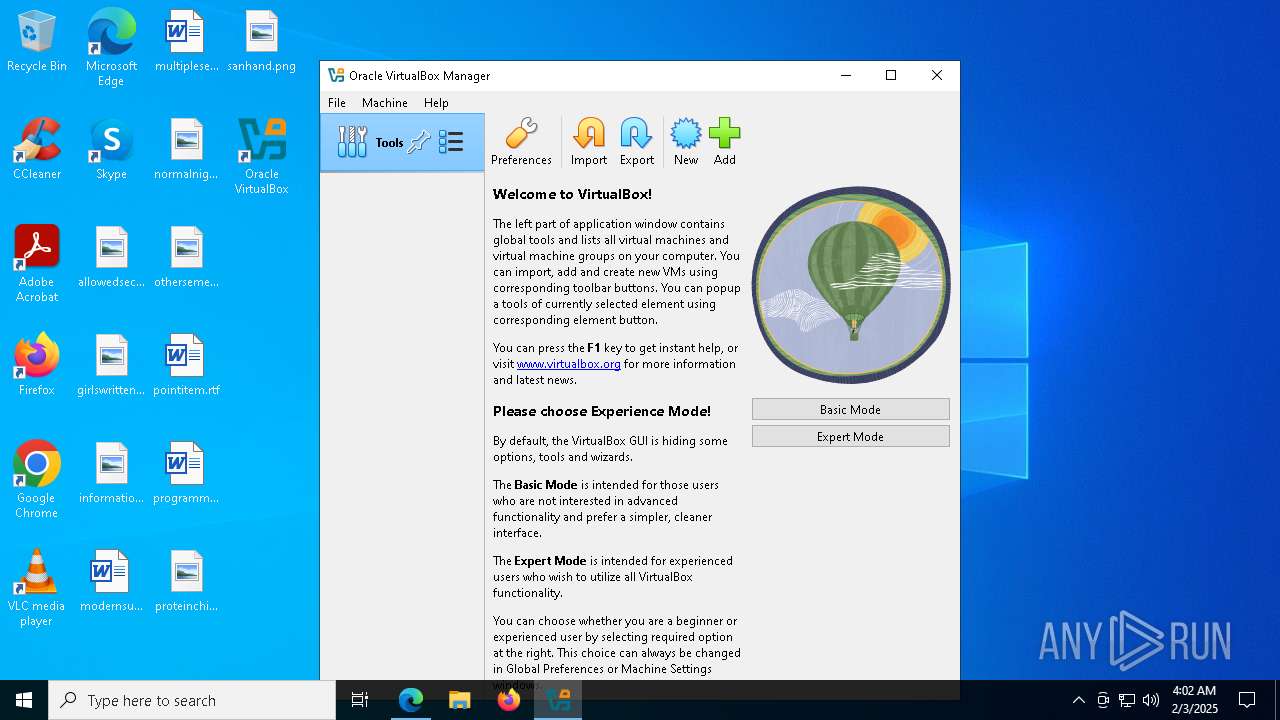
Task: Open the Machine menu
Action: click(385, 103)
